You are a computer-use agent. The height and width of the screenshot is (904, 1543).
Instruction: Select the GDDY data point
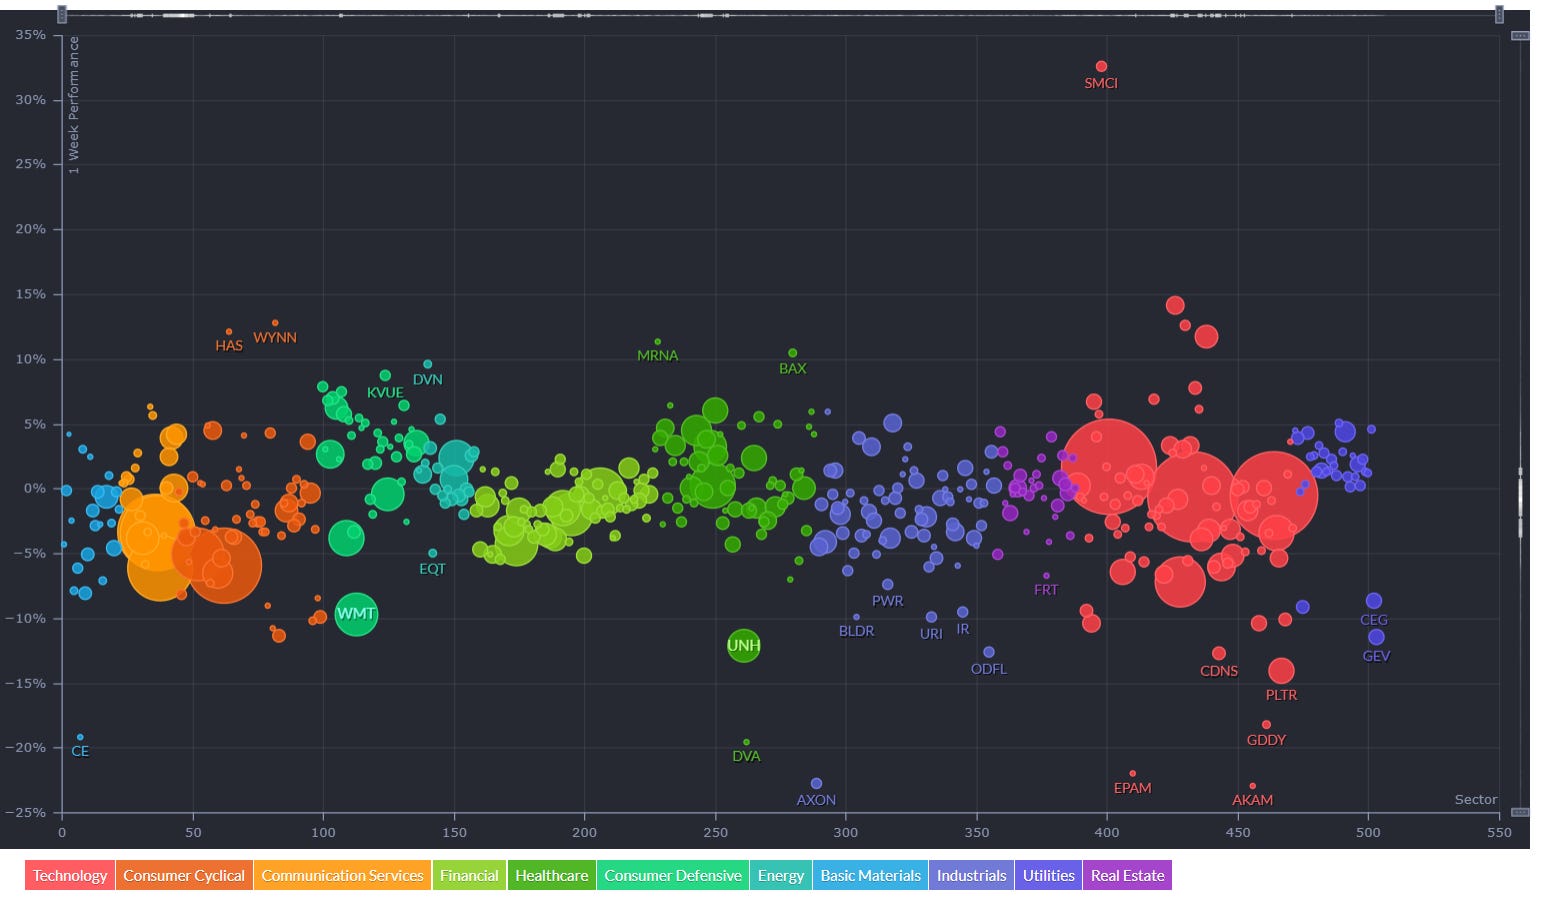tap(1266, 724)
